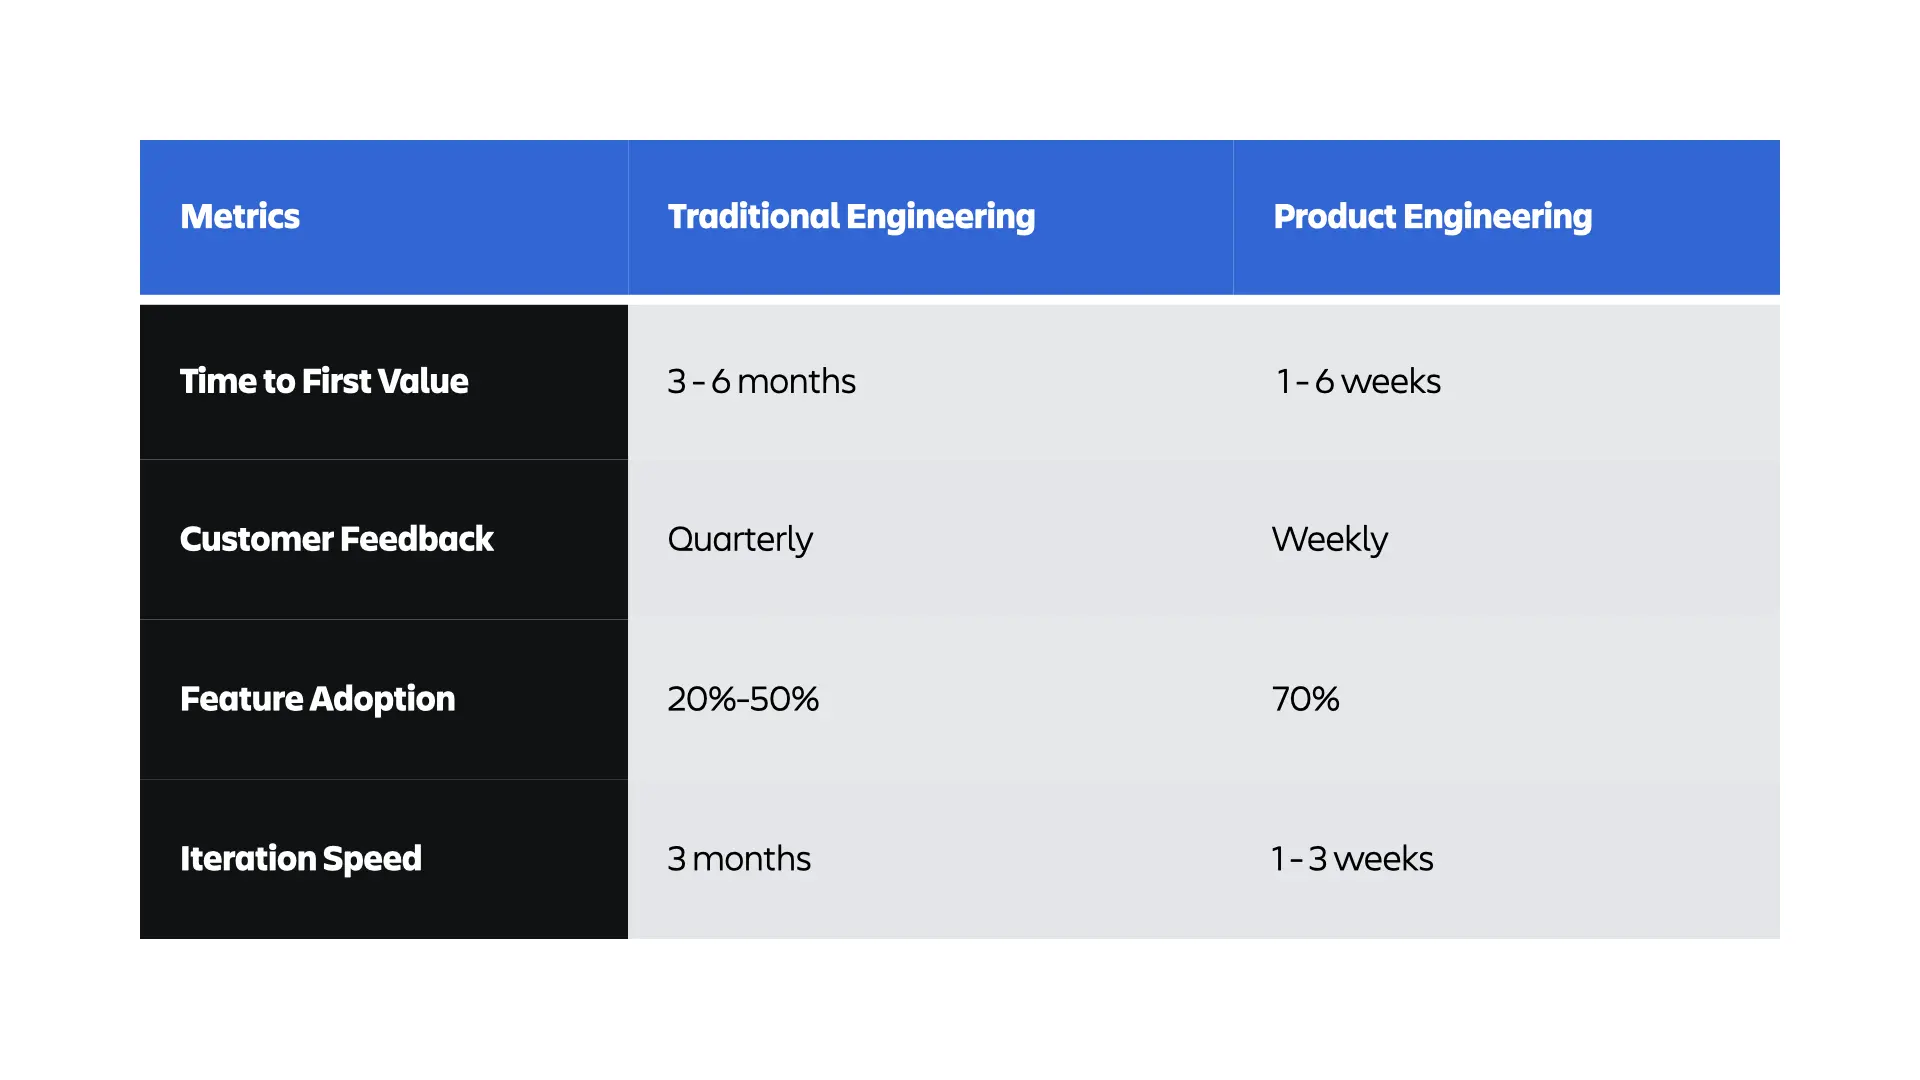Click the 3 months cell
The width and height of the screenshot is (1920, 1080).
point(931,859)
